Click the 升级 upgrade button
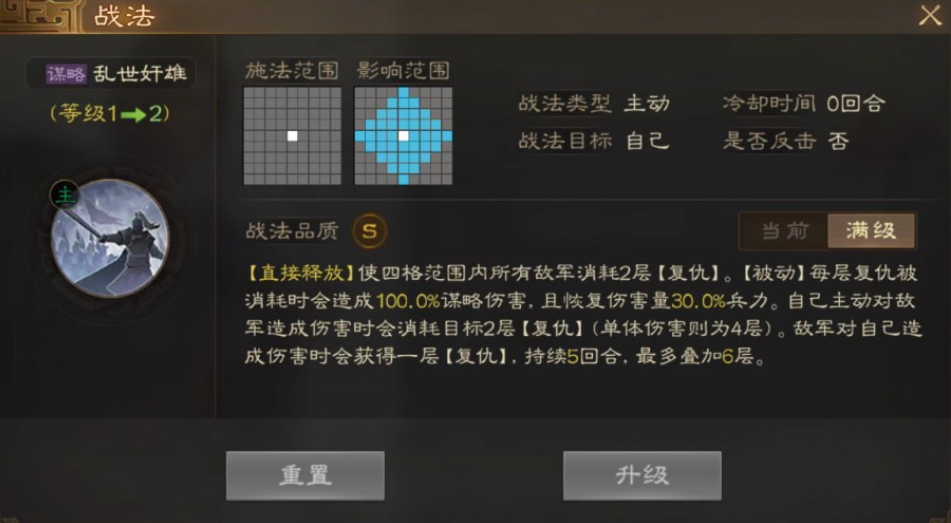951x523 pixels. [642, 476]
